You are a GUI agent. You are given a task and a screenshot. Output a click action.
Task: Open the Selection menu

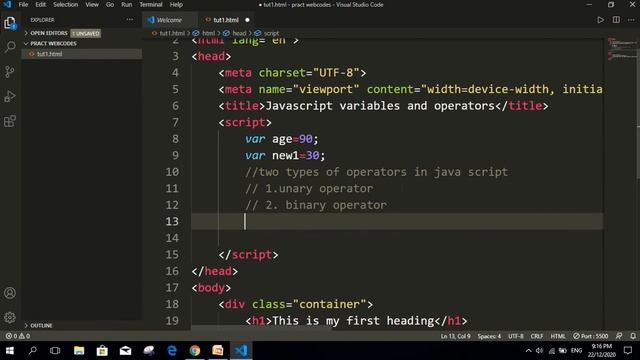[x=65, y=4]
